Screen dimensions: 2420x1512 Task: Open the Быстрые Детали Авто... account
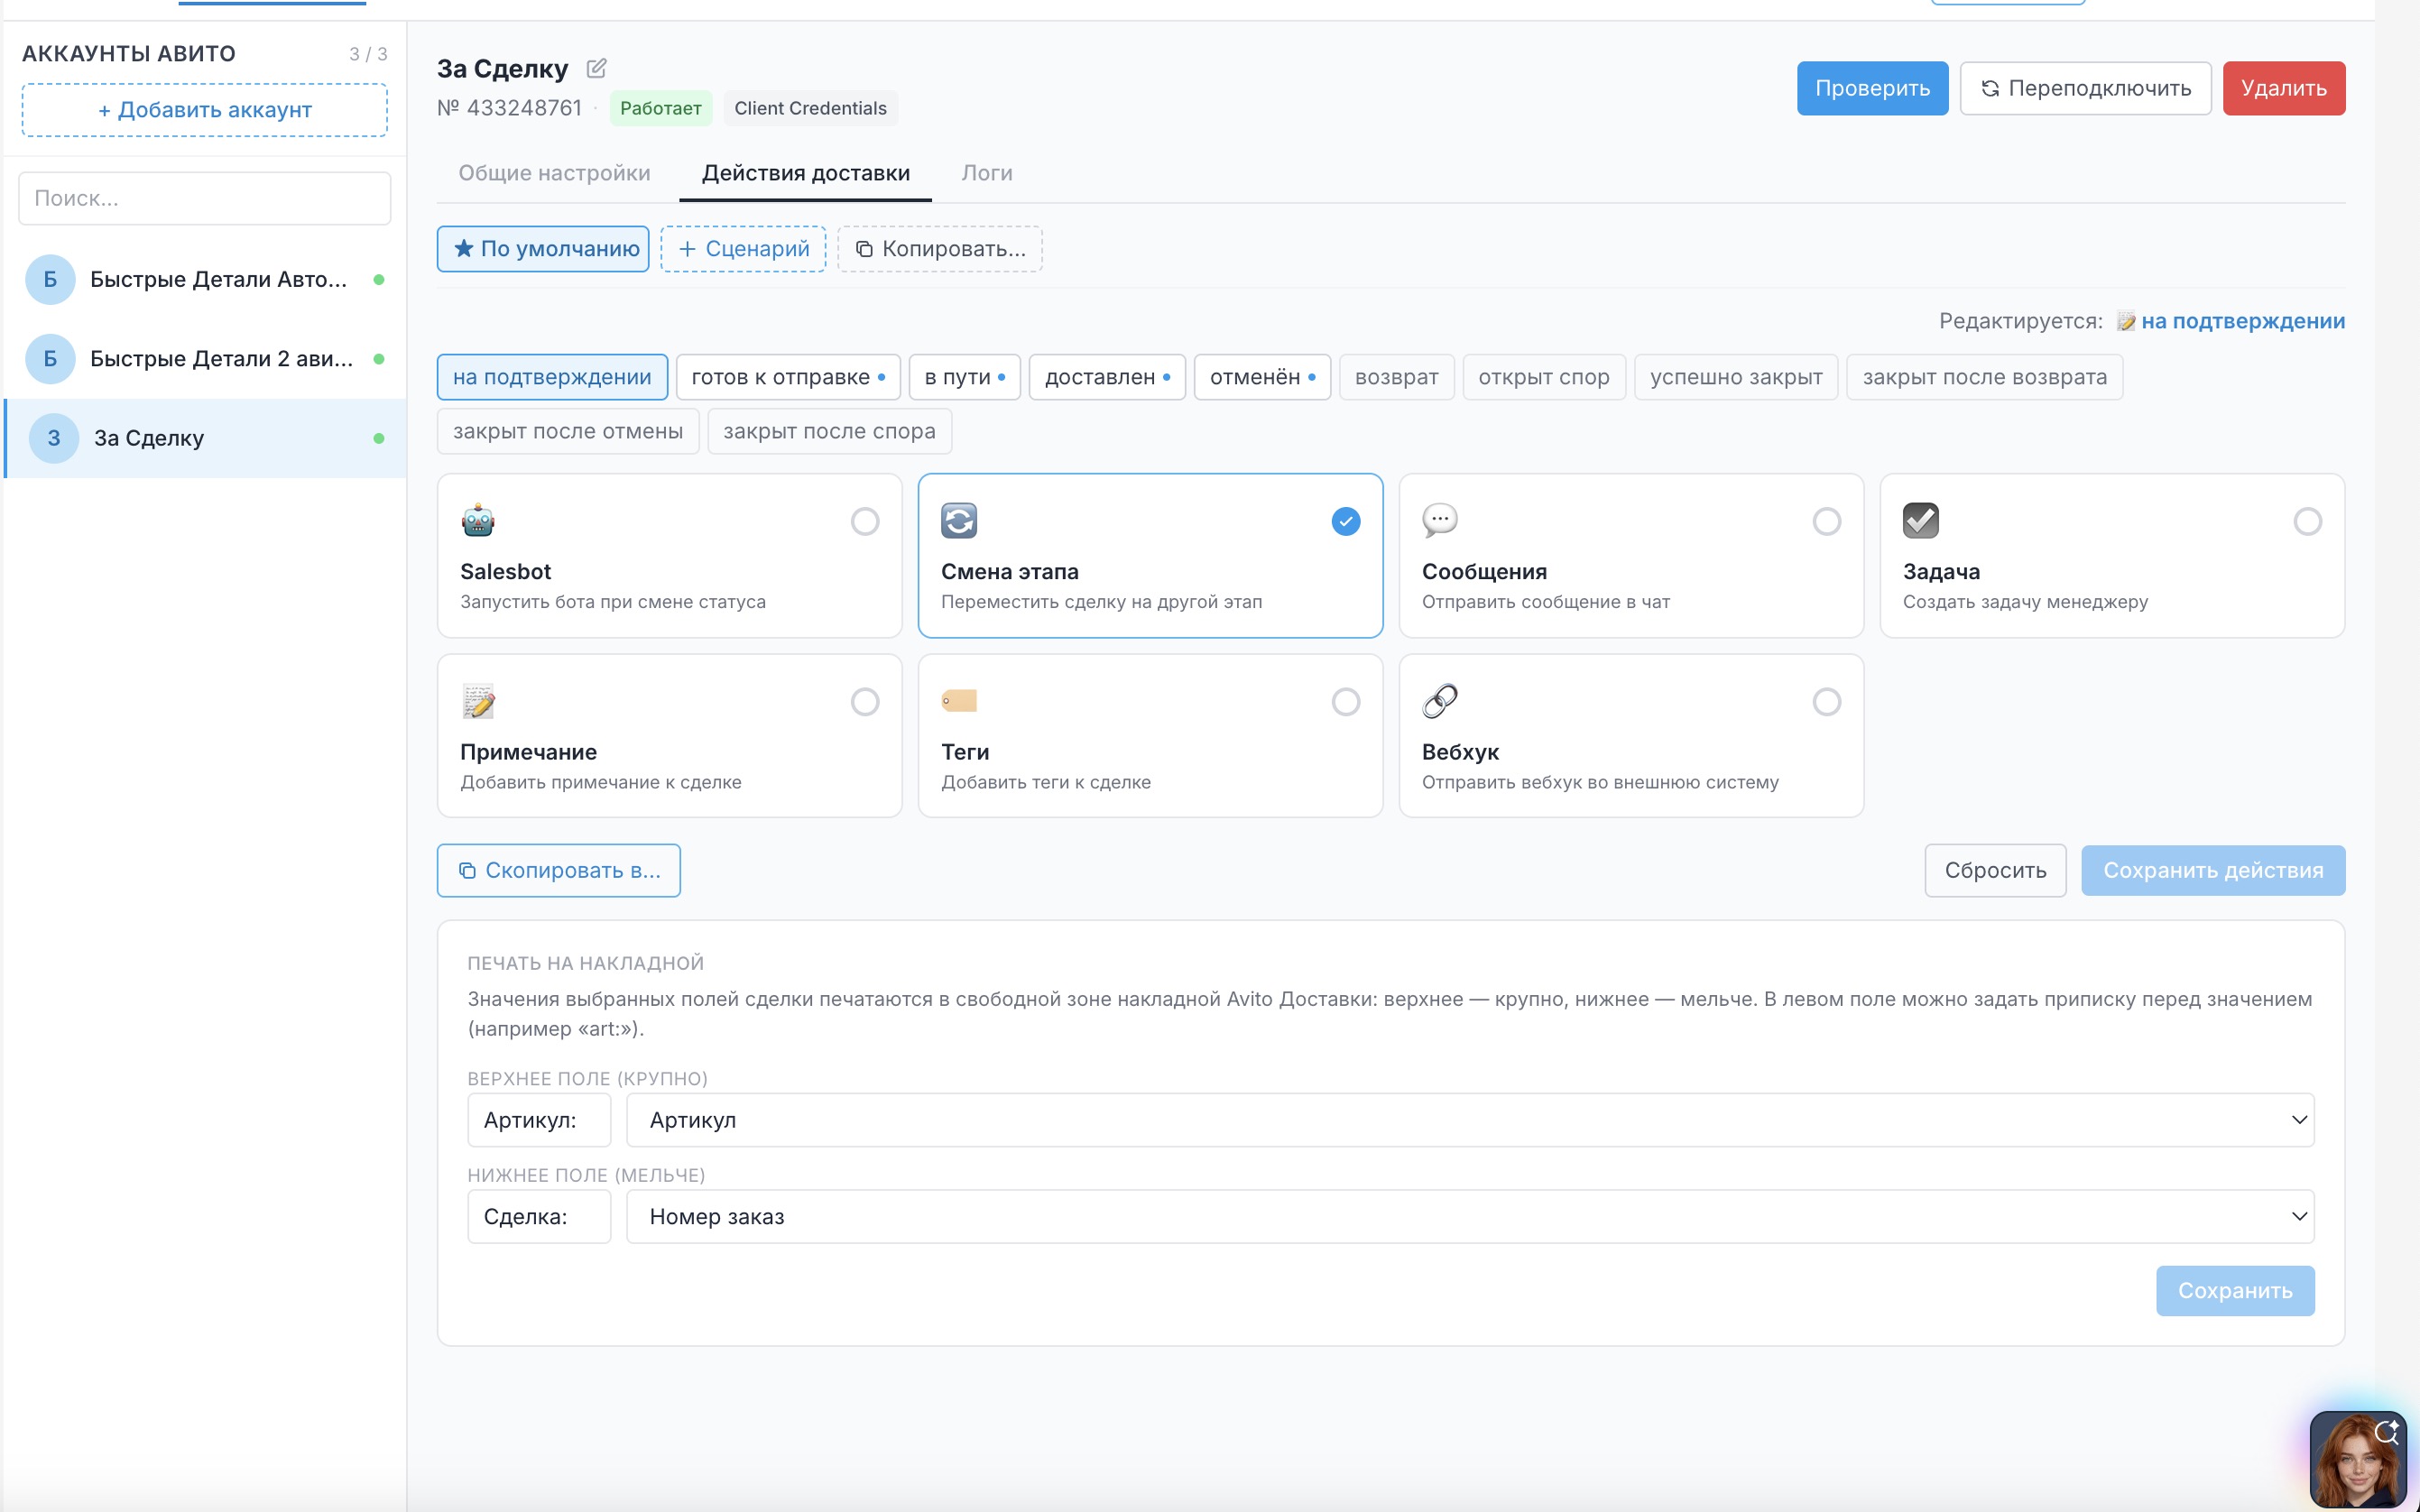tap(205, 279)
